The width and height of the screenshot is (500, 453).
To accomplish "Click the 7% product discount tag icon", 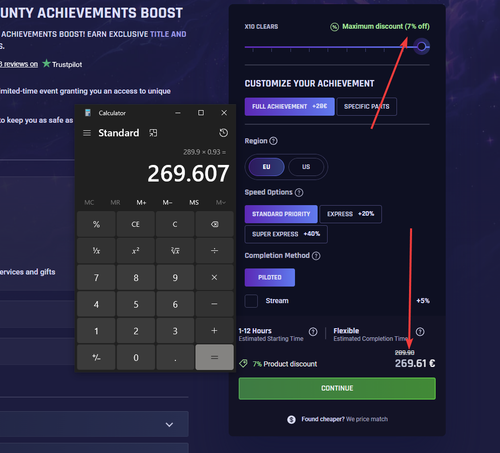I will (x=244, y=363).
